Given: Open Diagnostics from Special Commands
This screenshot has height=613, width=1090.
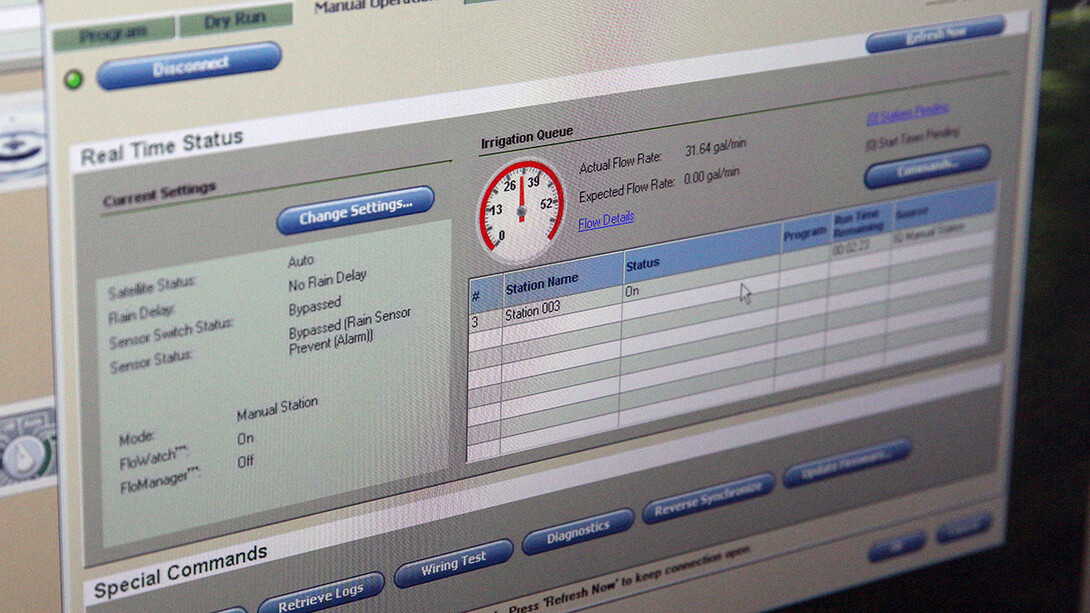Looking at the screenshot, I should 578,531.
